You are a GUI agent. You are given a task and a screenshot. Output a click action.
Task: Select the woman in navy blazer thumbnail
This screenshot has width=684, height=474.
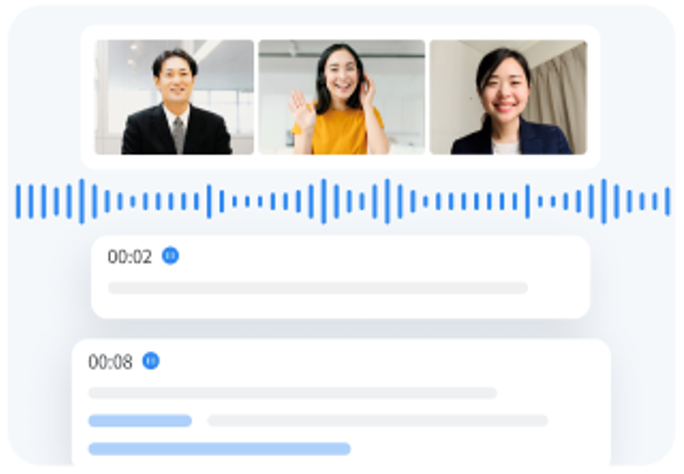pyautogui.click(x=508, y=97)
